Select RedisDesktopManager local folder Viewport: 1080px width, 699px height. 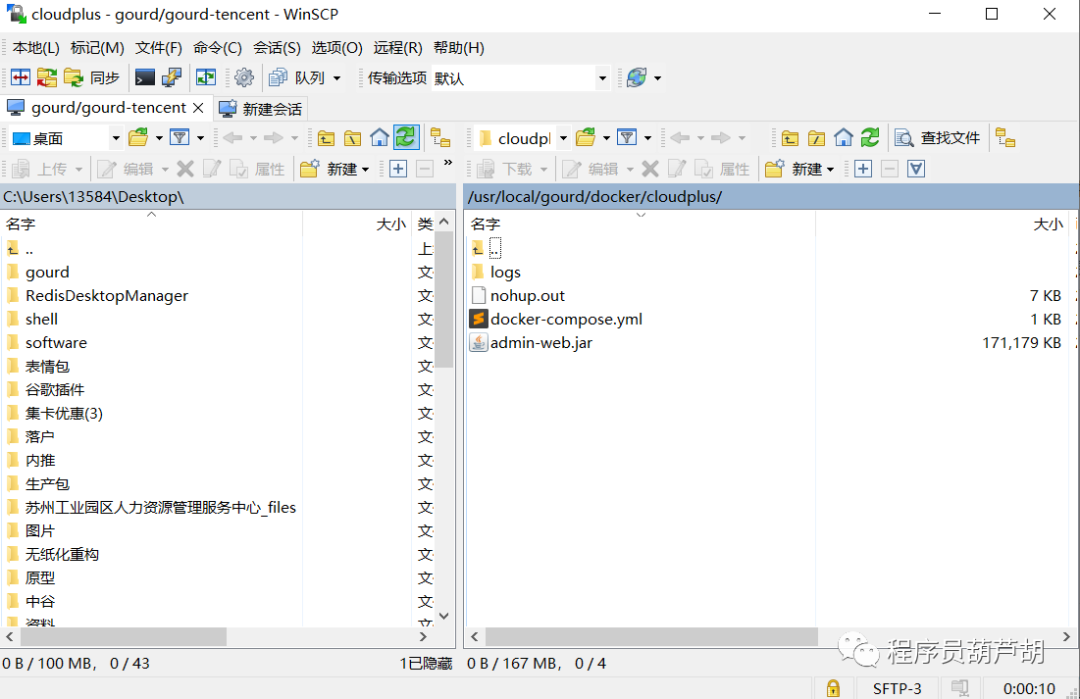107,295
